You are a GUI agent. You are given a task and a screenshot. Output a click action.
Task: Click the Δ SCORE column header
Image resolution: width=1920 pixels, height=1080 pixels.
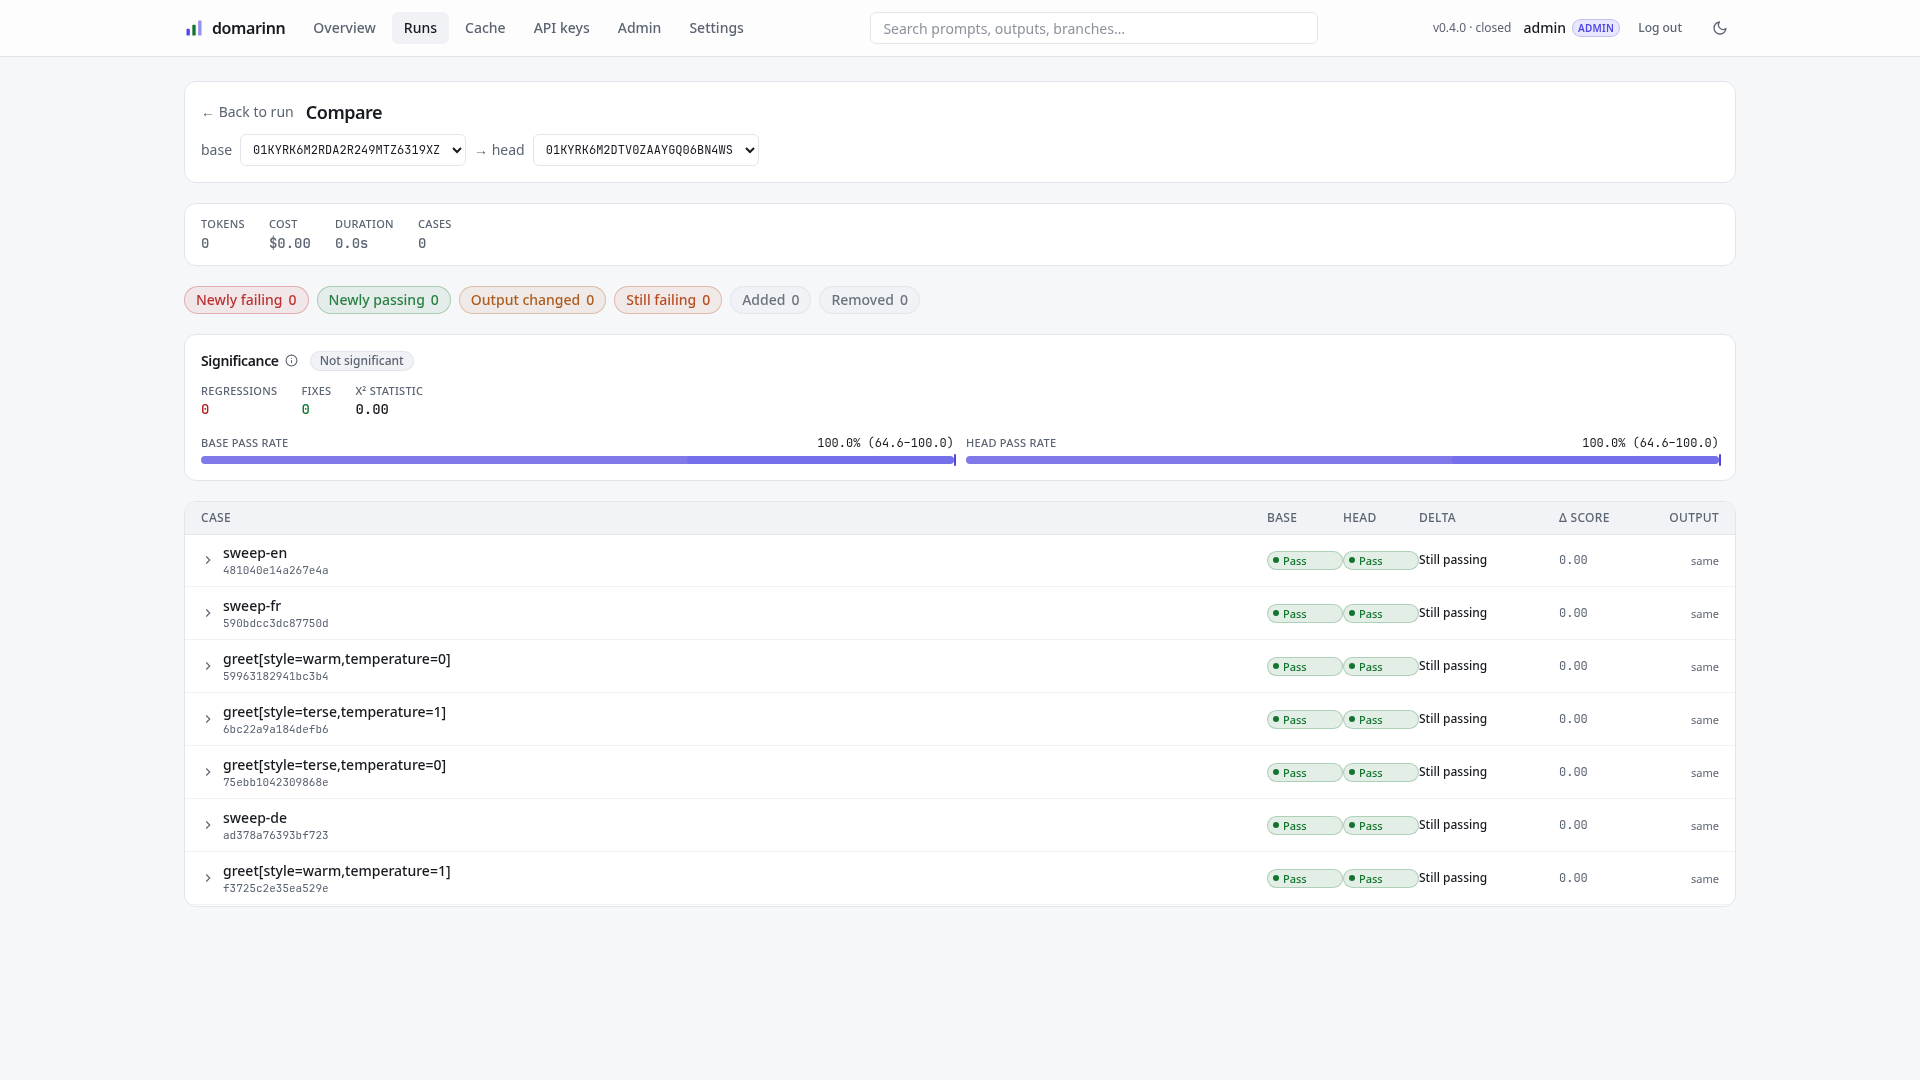coord(1584,518)
